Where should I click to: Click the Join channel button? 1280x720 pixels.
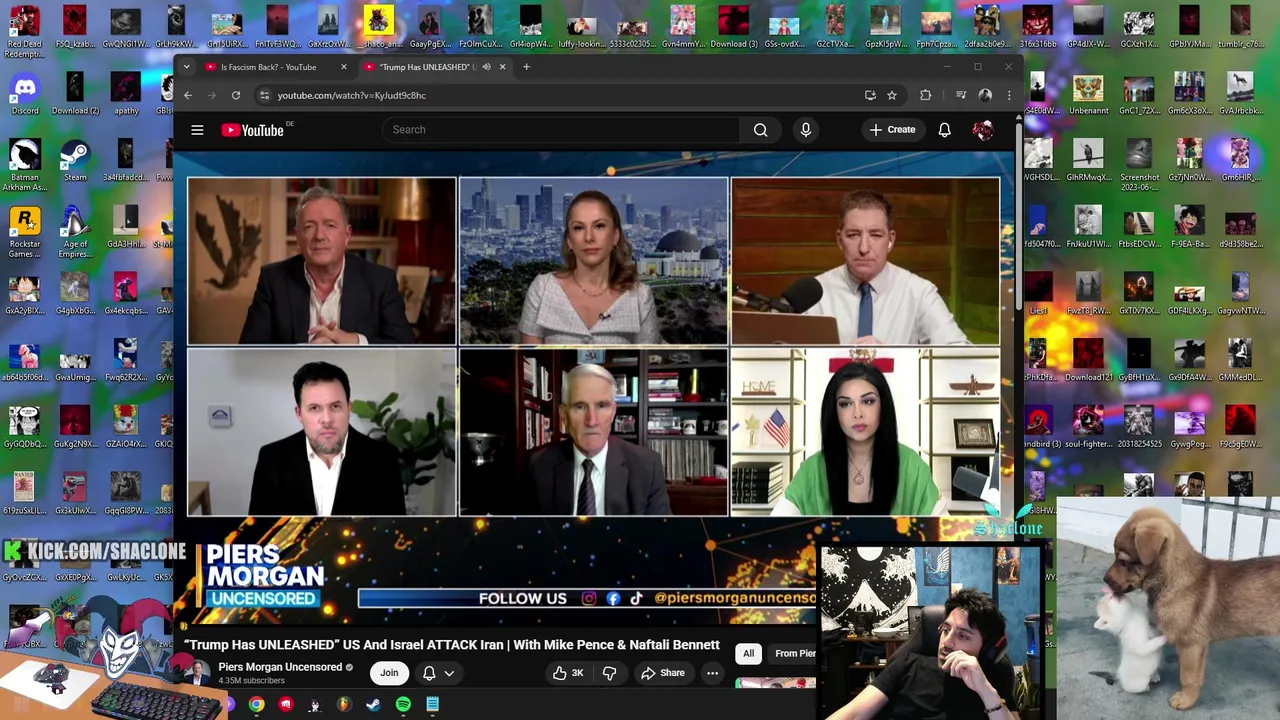coord(389,673)
